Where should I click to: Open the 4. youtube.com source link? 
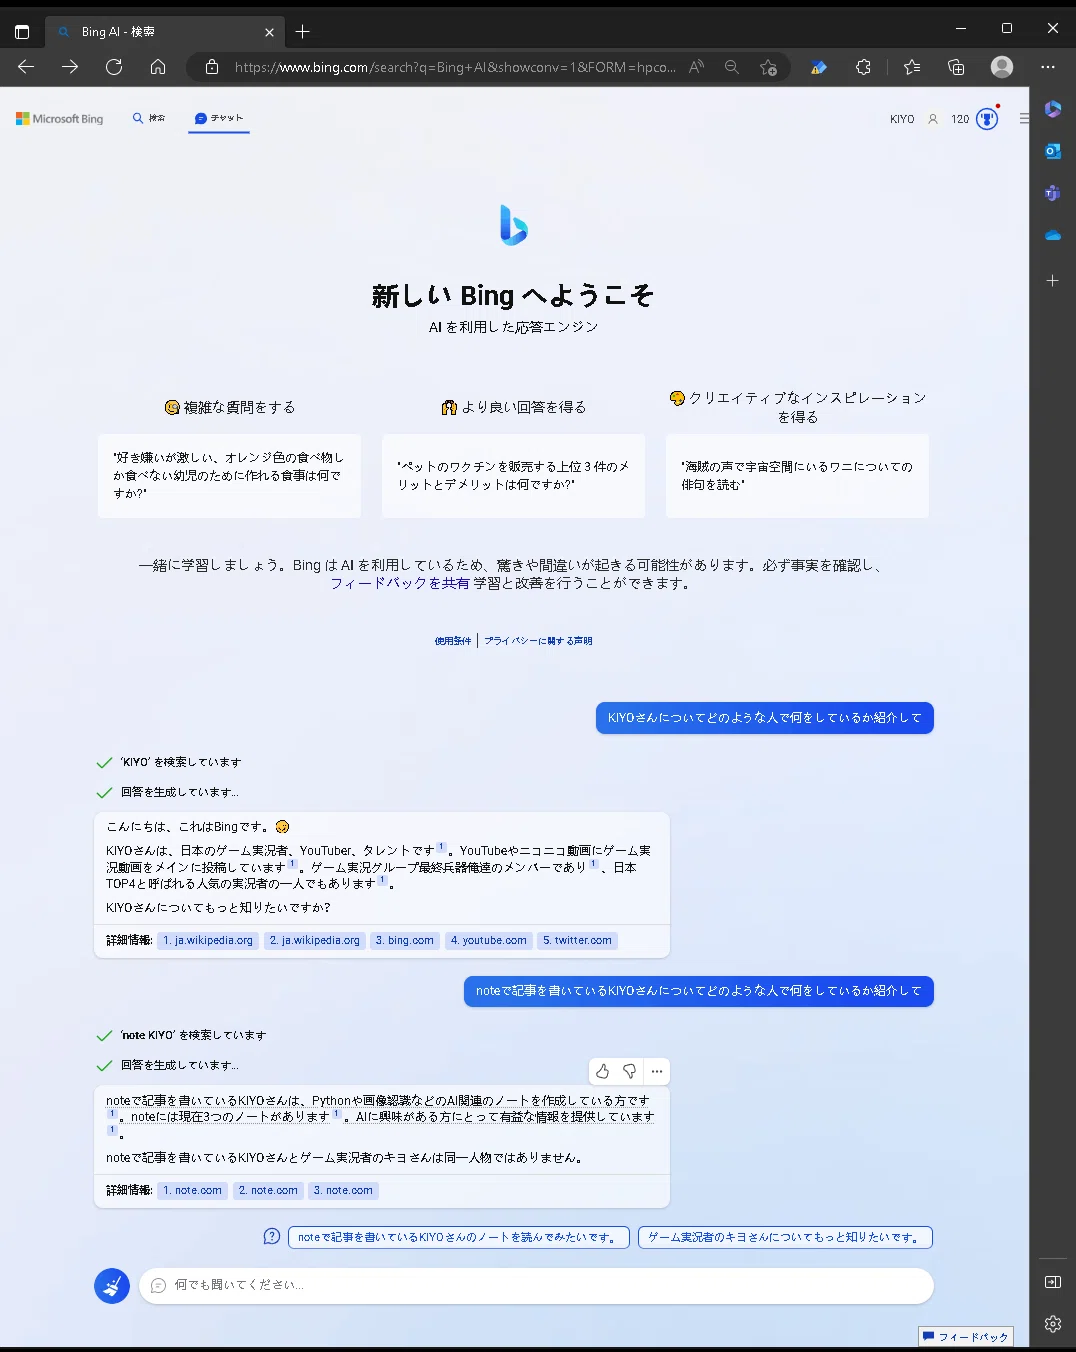click(489, 941)
